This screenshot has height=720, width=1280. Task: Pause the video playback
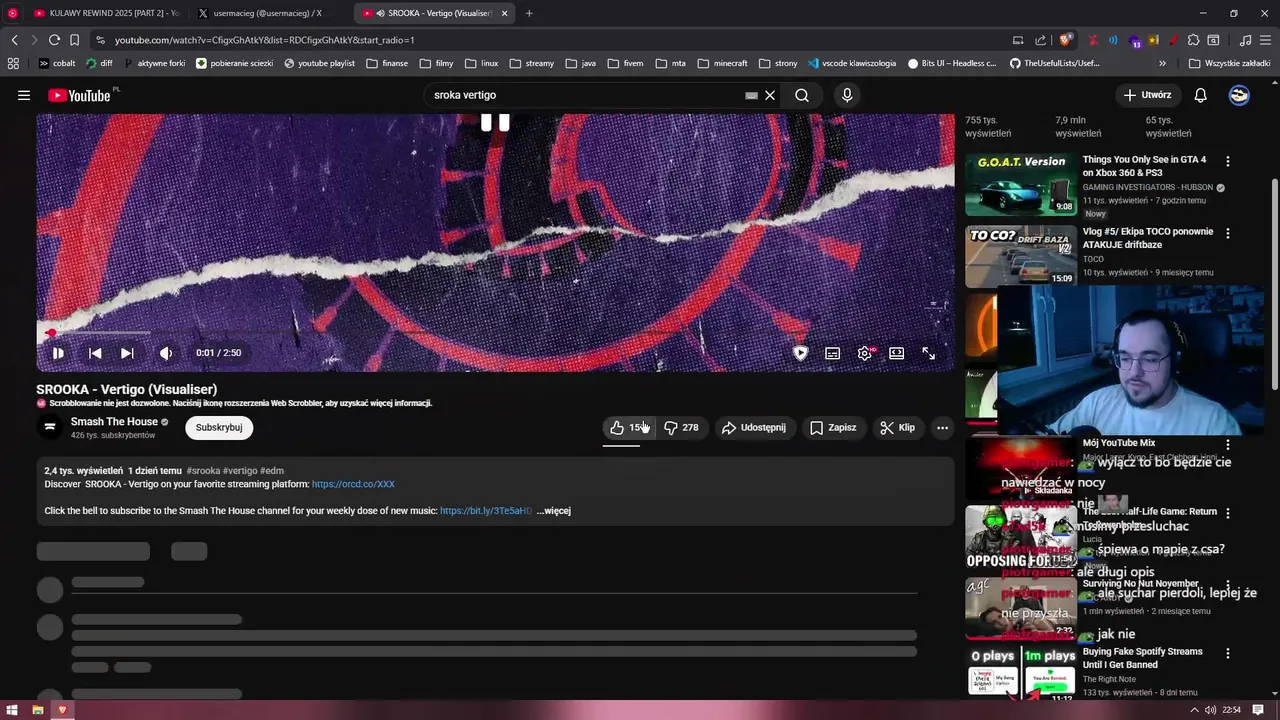pyautogui.click(x=58, y=353)
